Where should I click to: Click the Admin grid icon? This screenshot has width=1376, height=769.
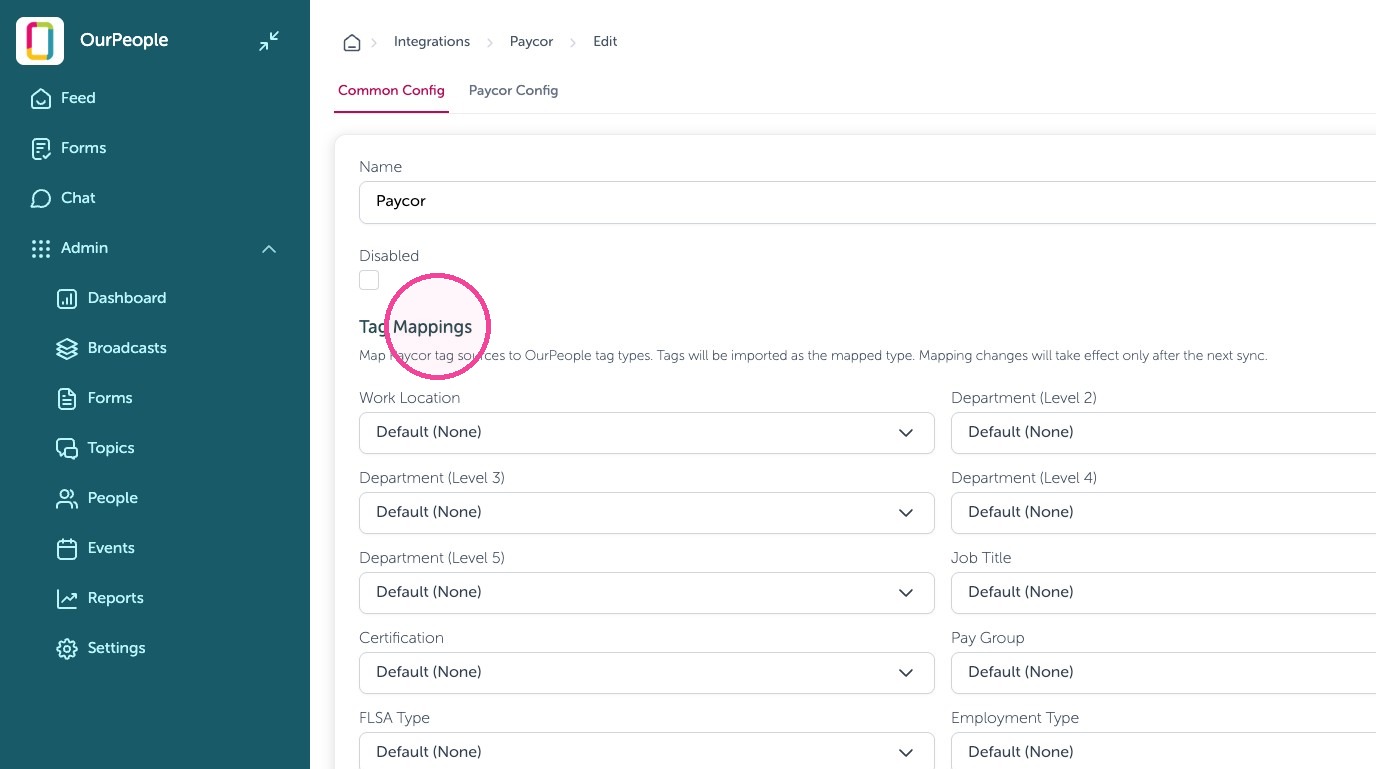click(x=41, y=248)
